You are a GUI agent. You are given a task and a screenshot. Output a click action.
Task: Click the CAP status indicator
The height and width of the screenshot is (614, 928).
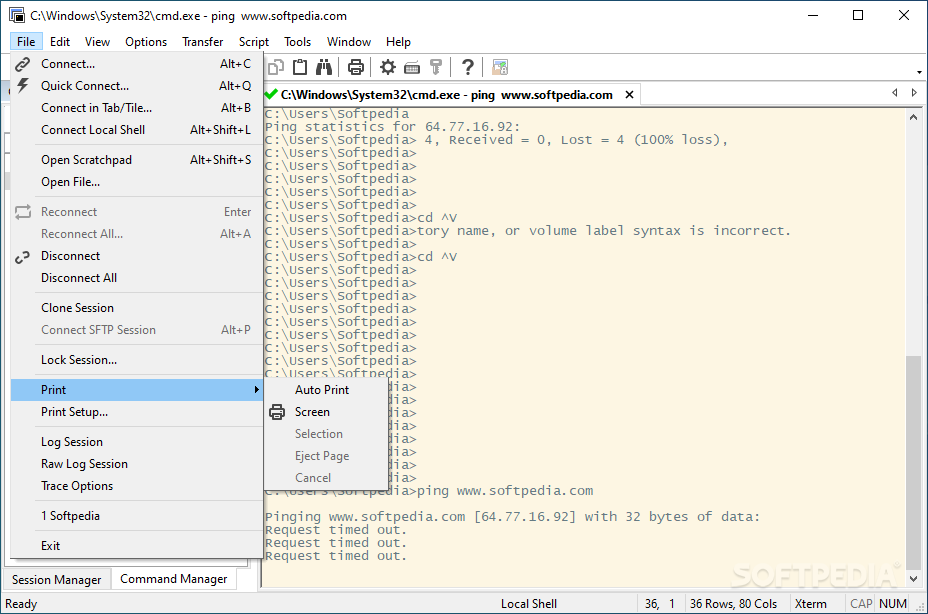tap(861, 603)
